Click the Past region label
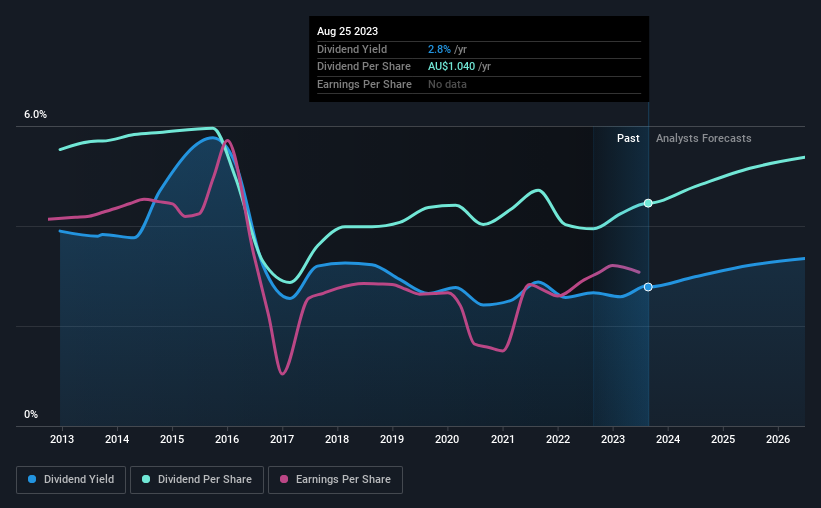821x508 pixels. [628, 138]
